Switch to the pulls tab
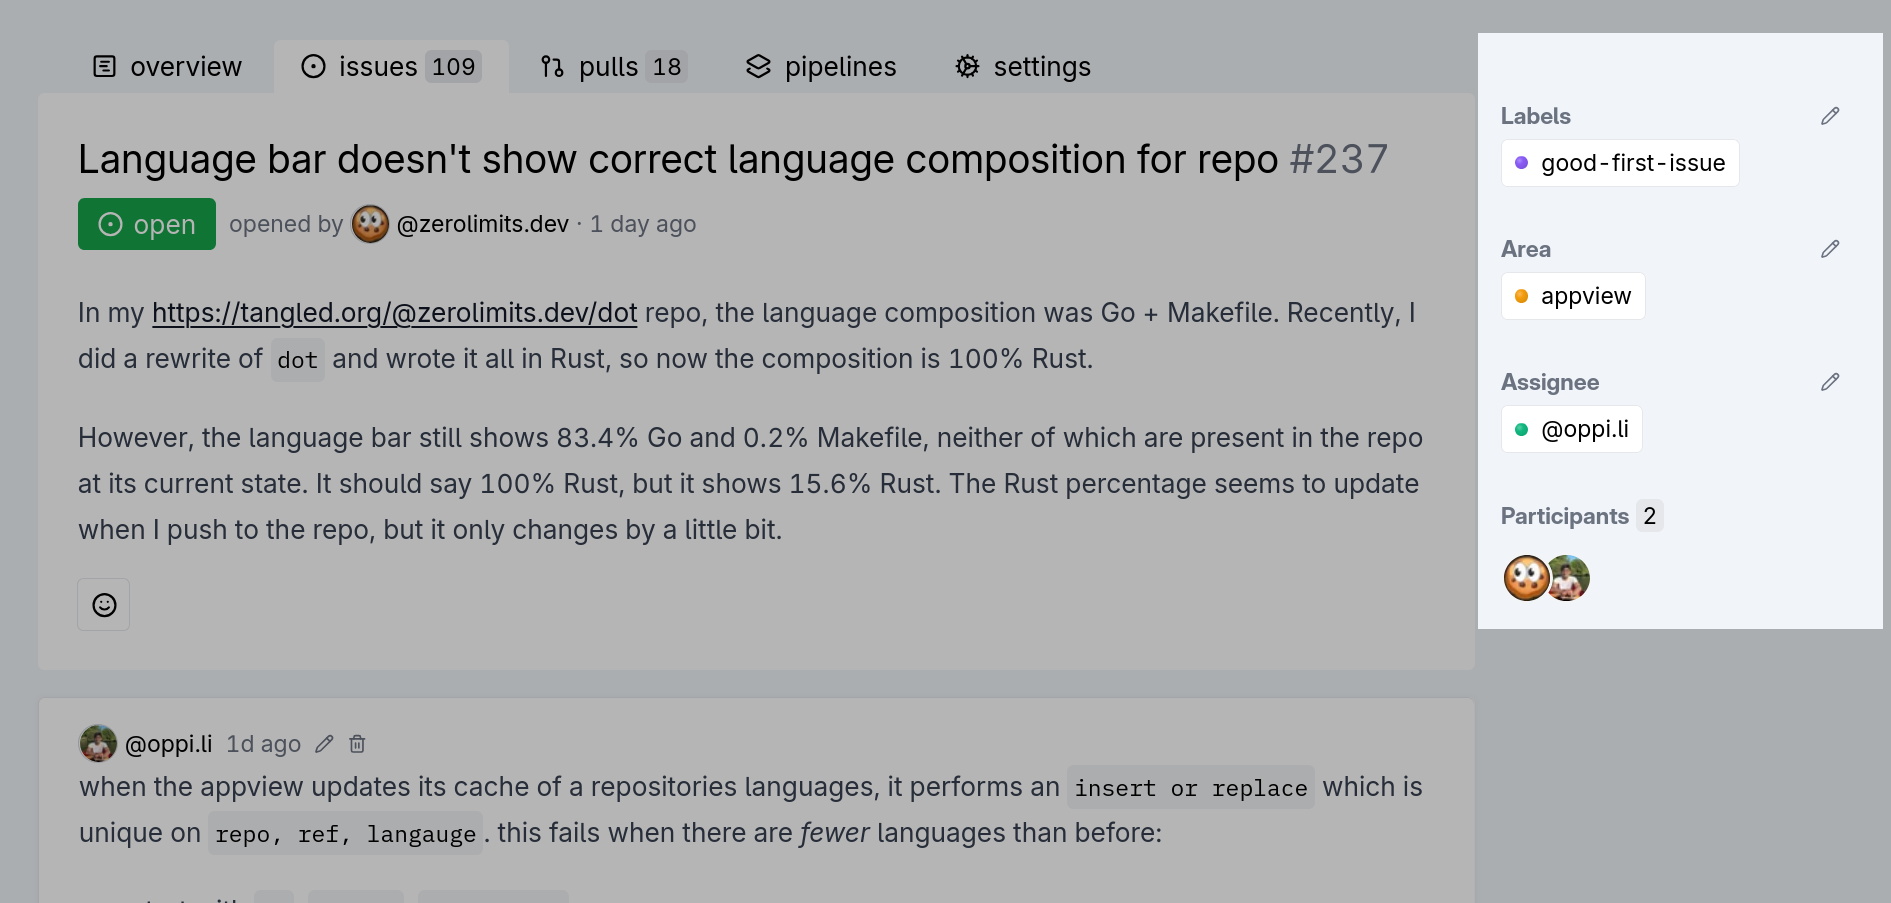This screenshot has width=1891, height=903. pos(612,67)
